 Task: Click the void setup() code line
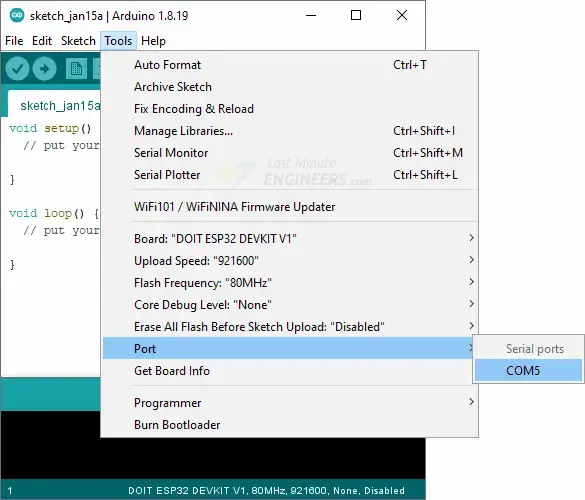pos(50,128)
